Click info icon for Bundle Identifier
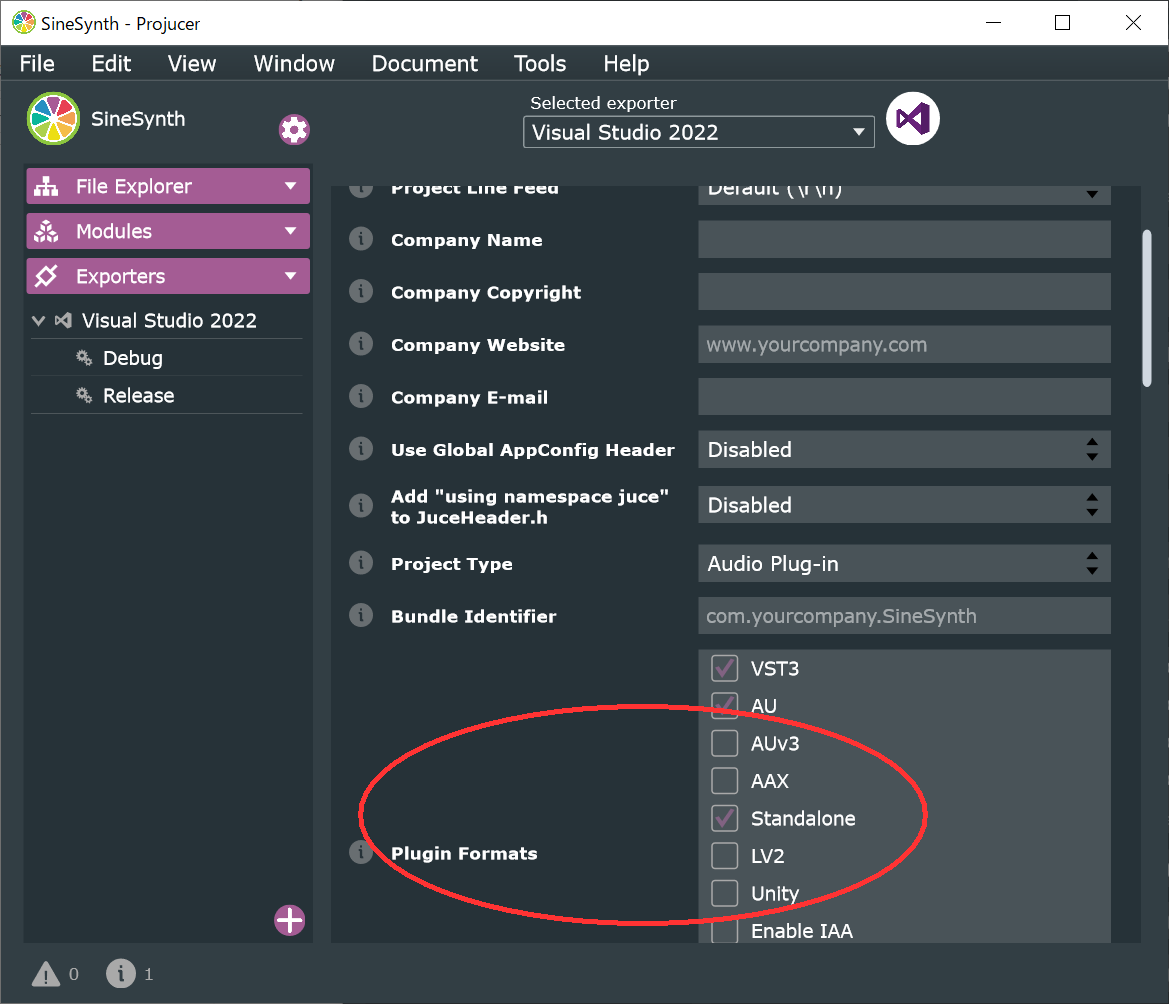Viewport: 1169px width, 1004px height. [361, 616]
